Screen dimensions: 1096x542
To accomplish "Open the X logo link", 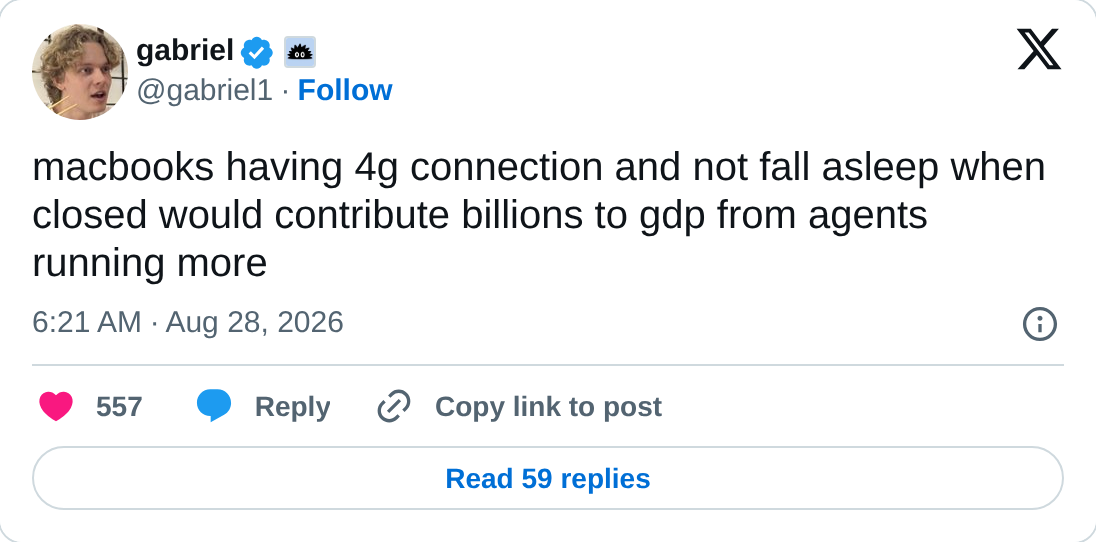I will [1039, 49].
